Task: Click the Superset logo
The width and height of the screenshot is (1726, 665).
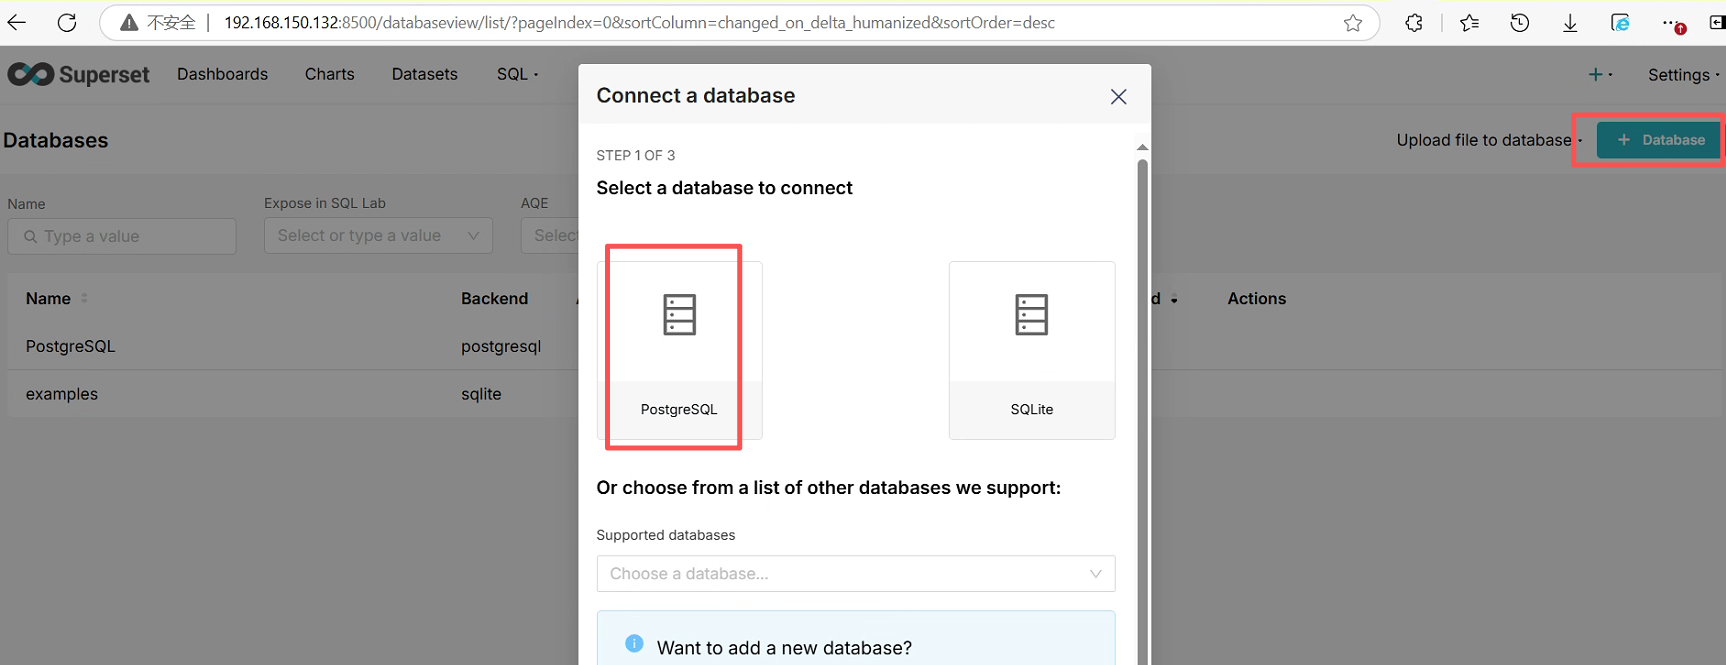Action: 78,74
